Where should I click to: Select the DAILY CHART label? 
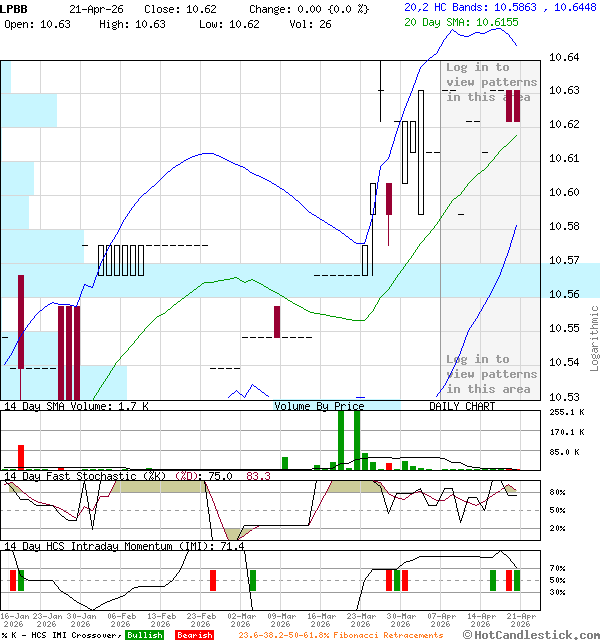[x=462, y=406]
